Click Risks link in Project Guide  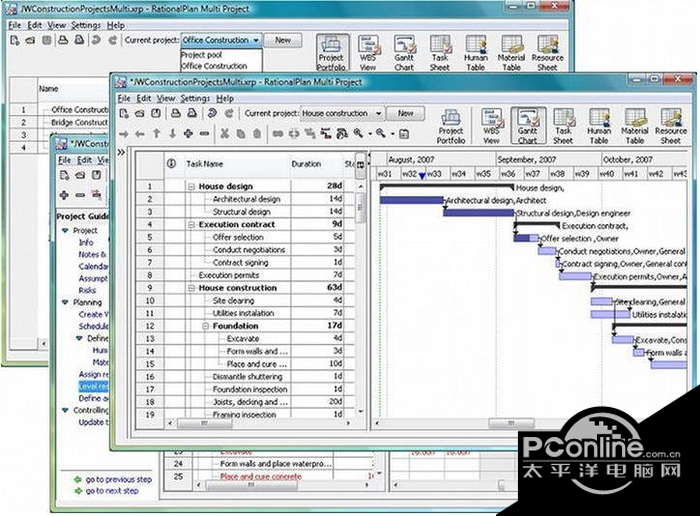pyautogui.click(x=87, y=290)
